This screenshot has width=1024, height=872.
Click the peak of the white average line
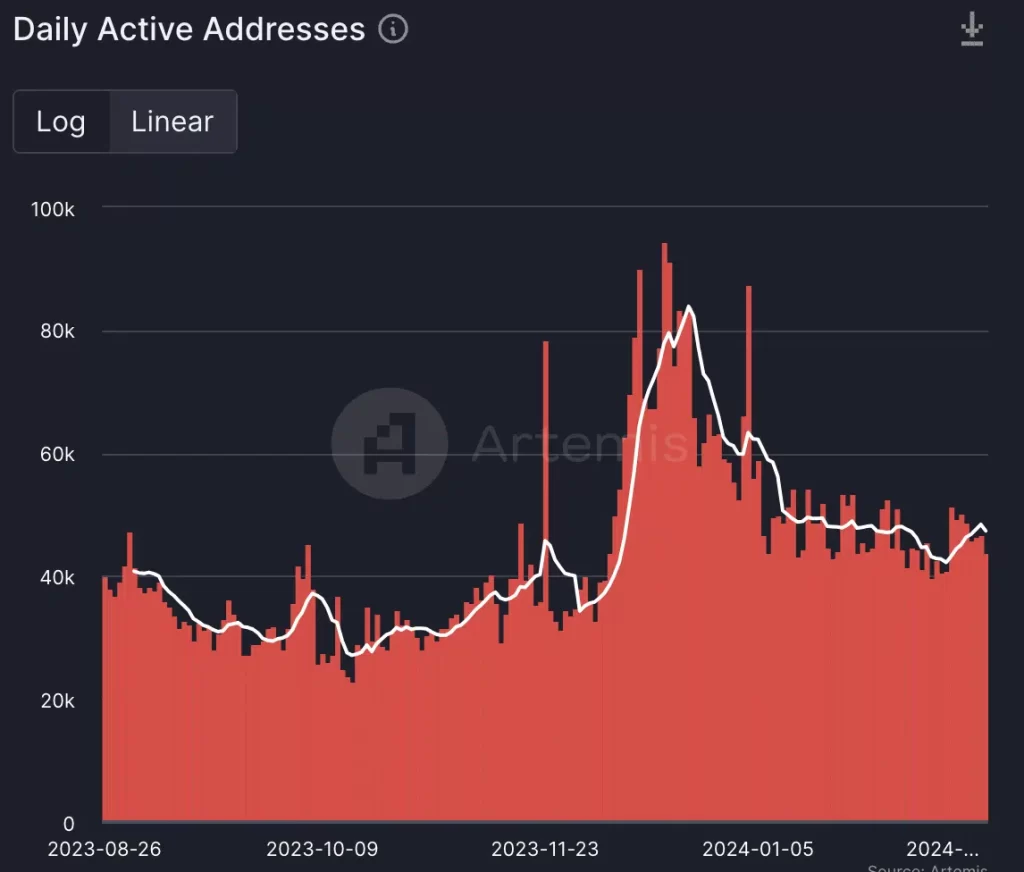point(689,307)
